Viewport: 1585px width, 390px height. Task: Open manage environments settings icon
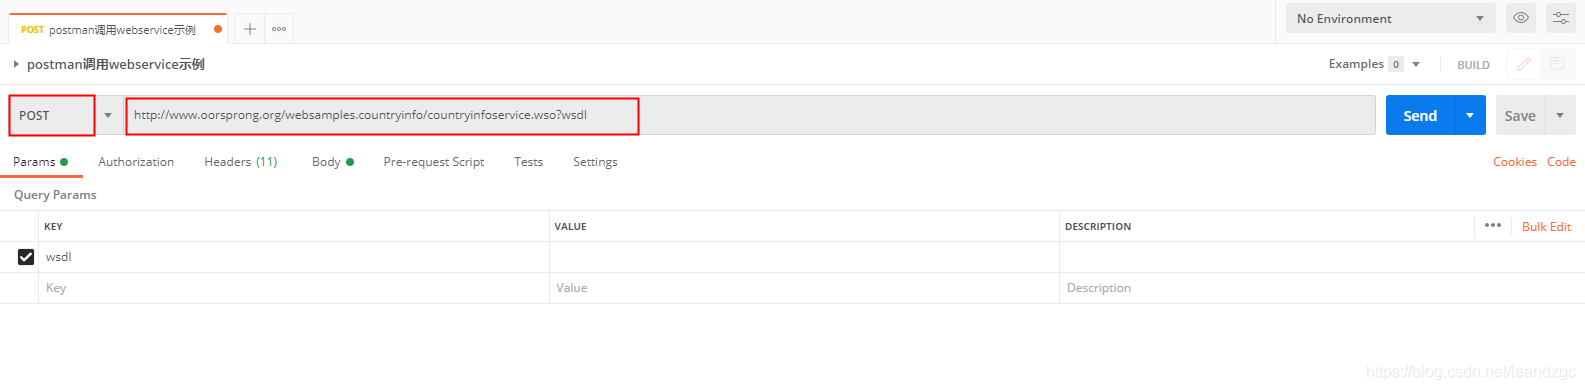click(x=1561, y=18)
